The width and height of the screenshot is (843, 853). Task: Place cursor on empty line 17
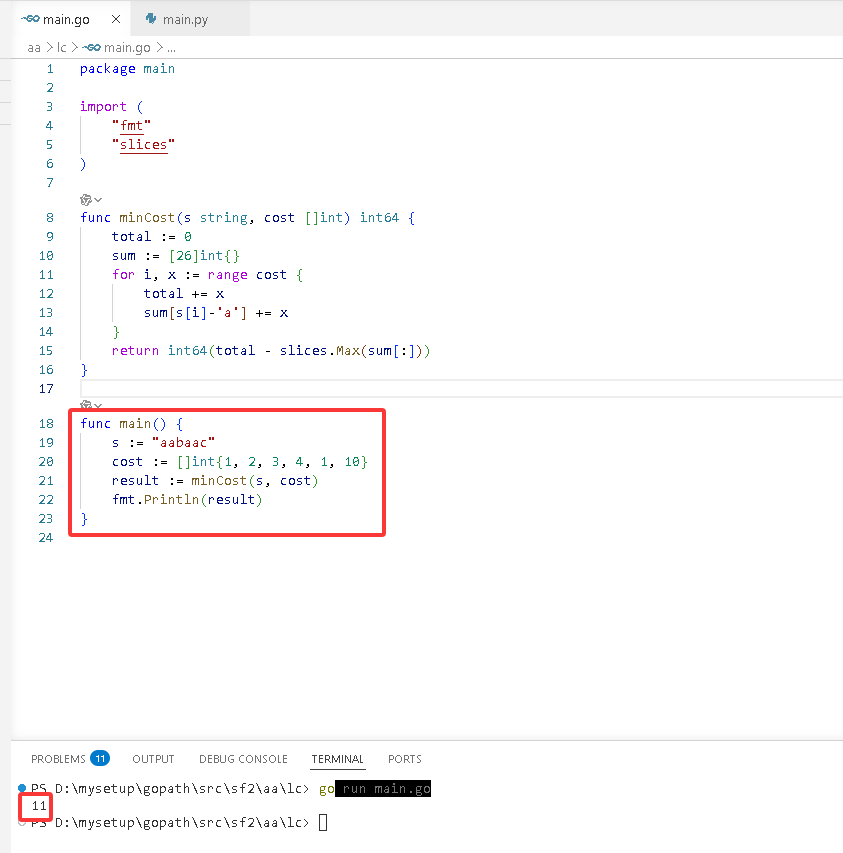click(x=461, y=389)
